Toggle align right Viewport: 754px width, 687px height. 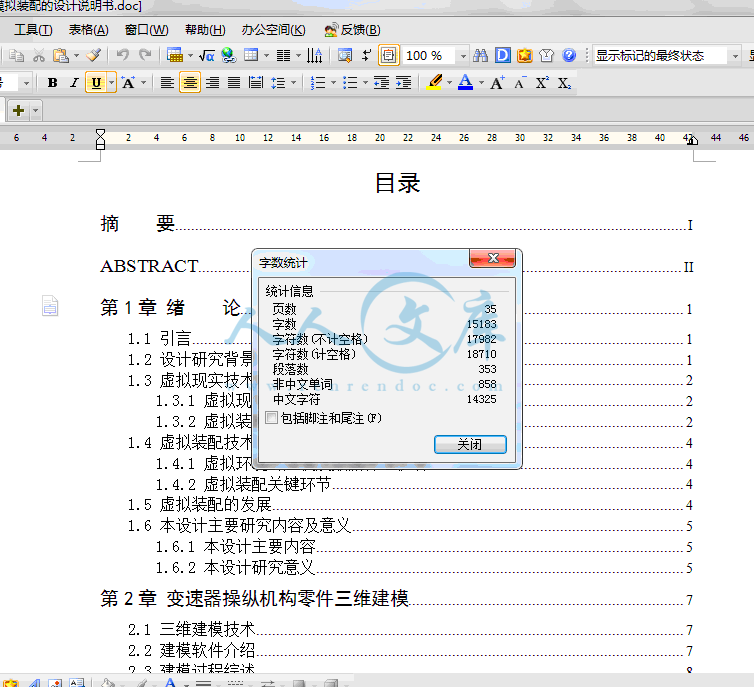212,83
